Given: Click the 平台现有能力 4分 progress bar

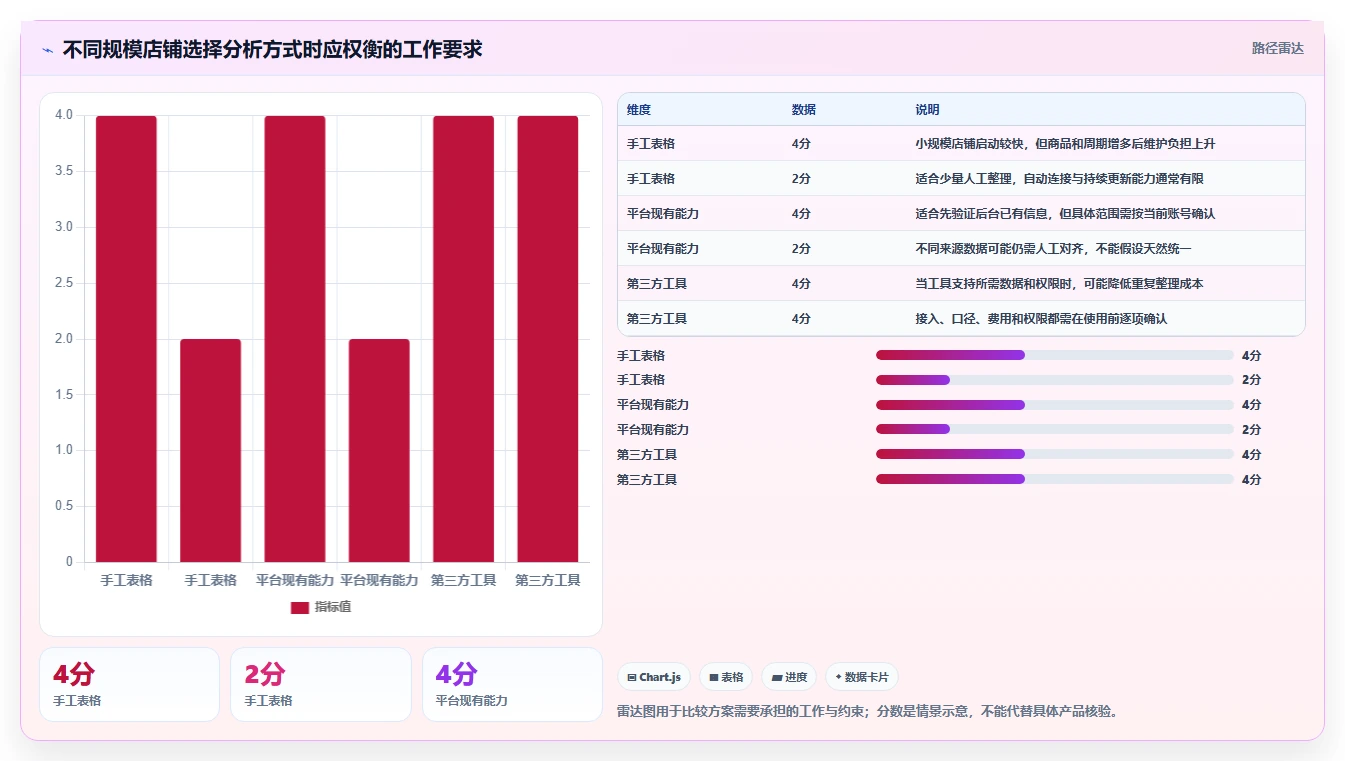Looking at the screenshot, I should click(1054, 405).
